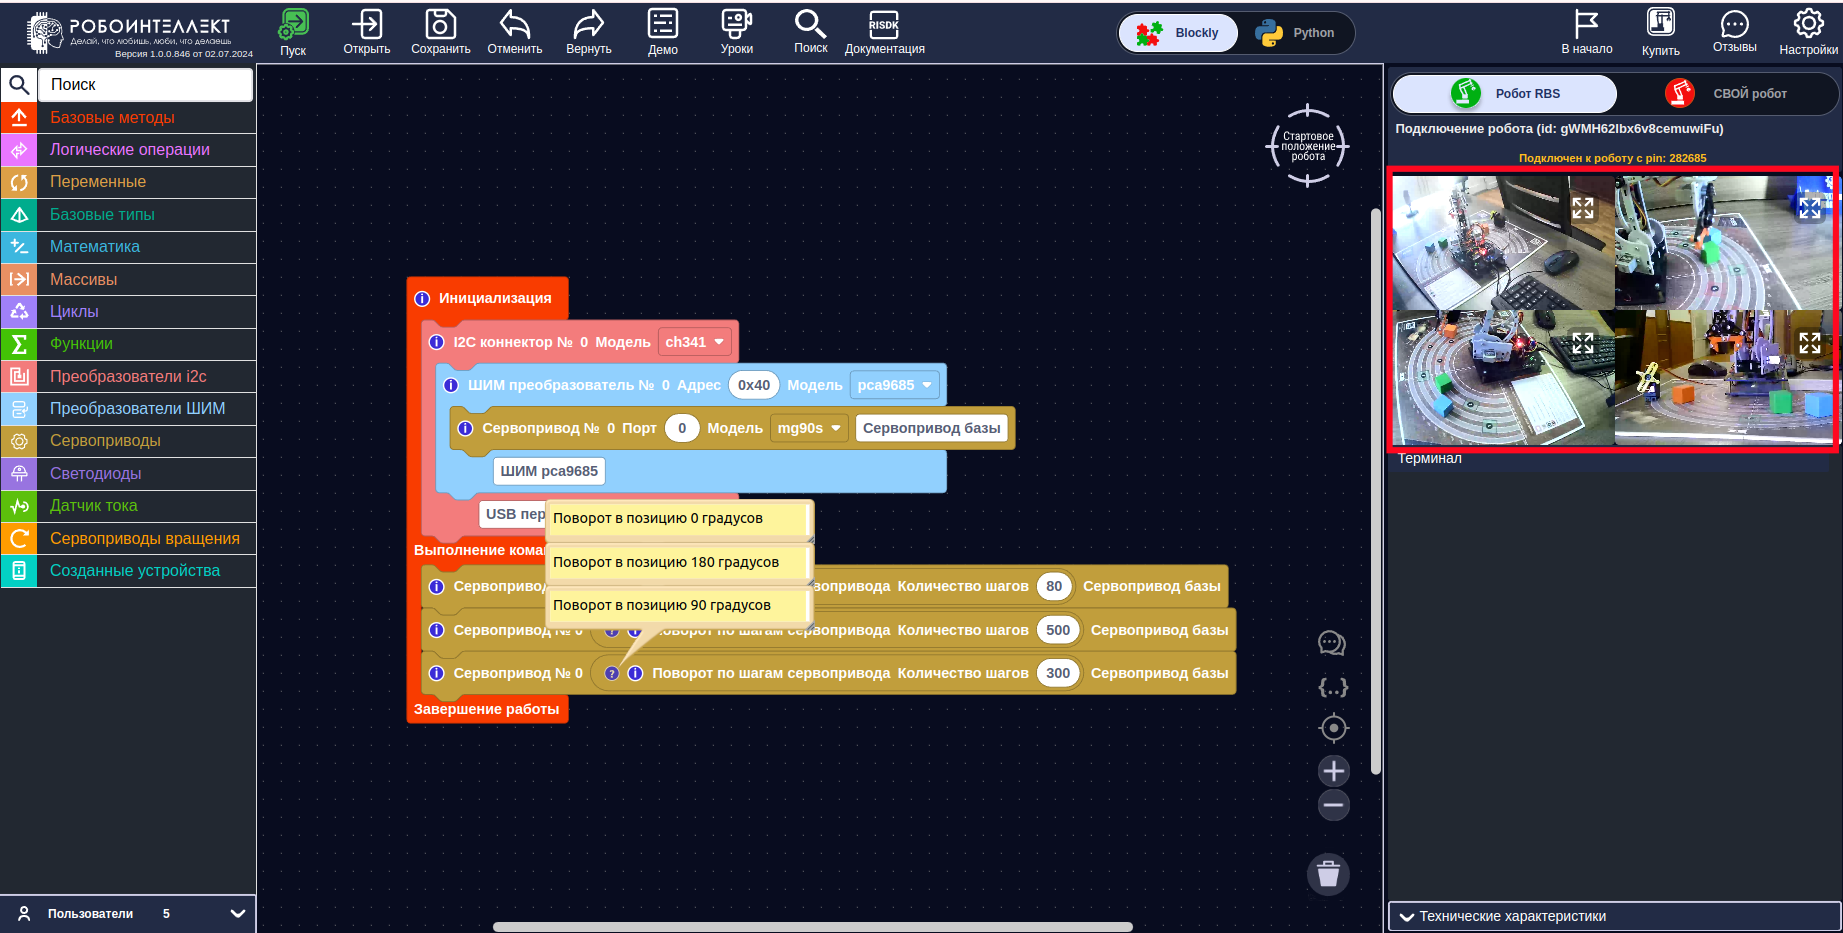Image resolution: width=1843 pixels, height=933 pixels.
Task: Click the workspace trash can icon
Action: pyautogui.click(x=1328, y=874)
